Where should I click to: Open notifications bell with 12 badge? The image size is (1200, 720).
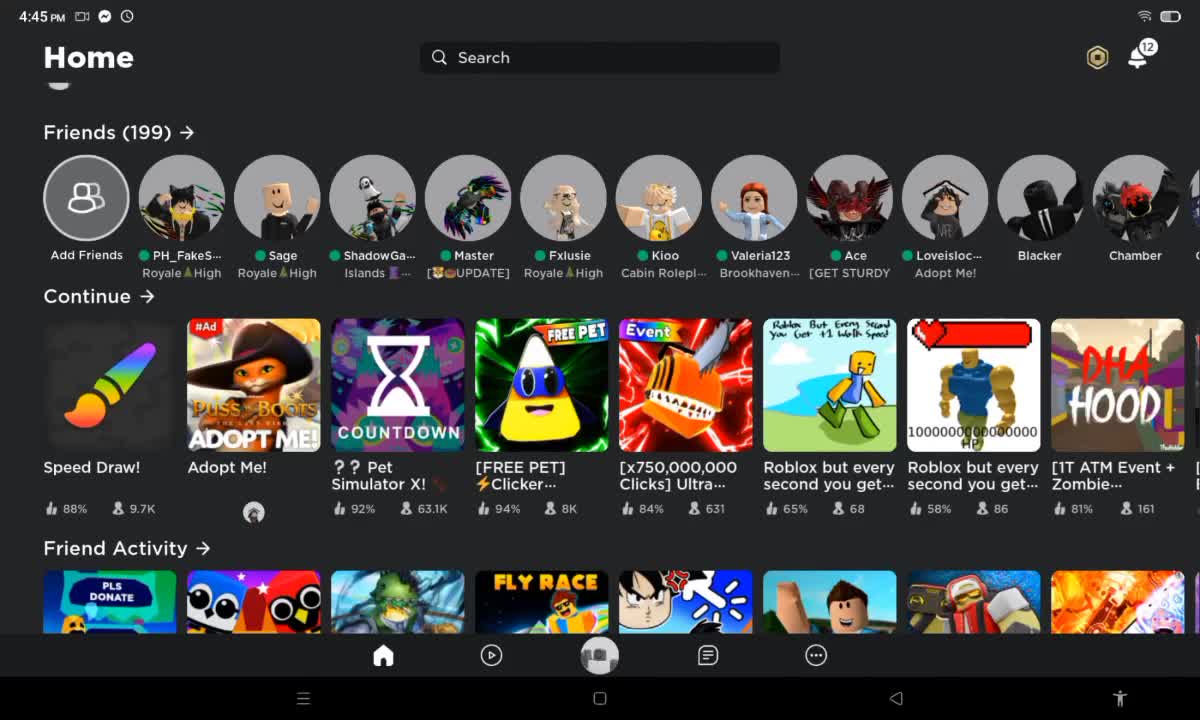[x=1140, y=55]
